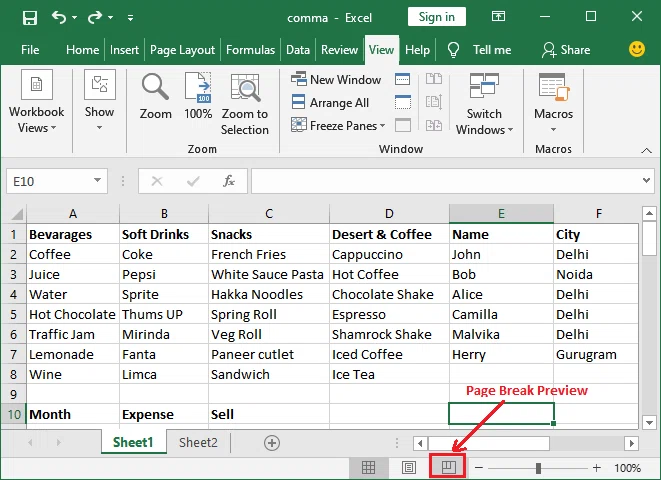Image resolution: width=661 pixels, height=480 pixels.
Task: Select the Gurugram cell
Action: tap(596, 354)
